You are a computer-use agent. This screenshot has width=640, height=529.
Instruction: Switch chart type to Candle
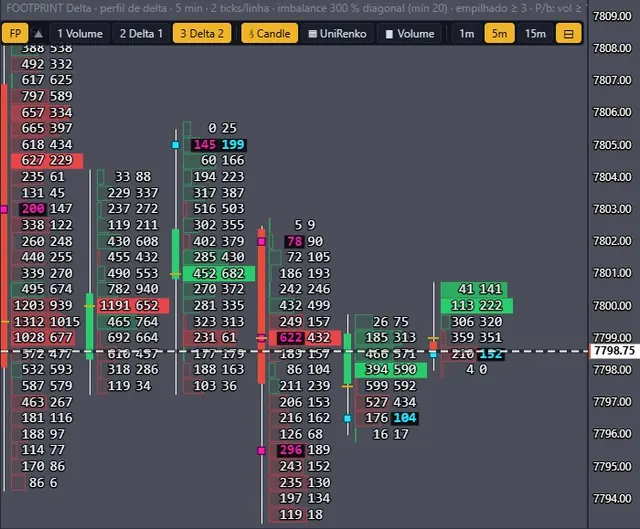[x=269, y=33]
